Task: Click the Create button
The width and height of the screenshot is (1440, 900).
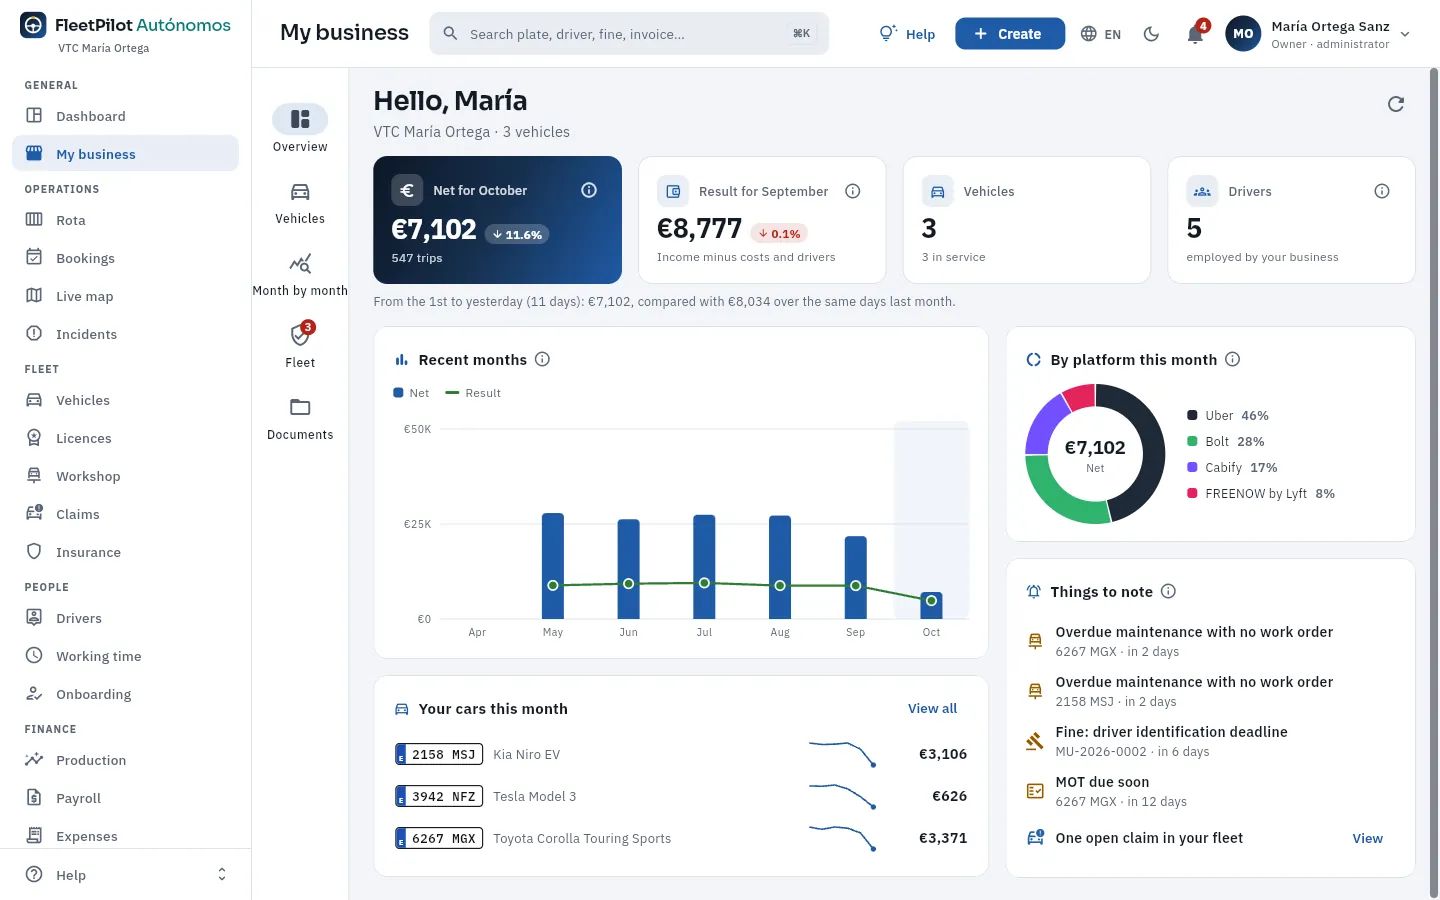Action: tap(1010, 34)
